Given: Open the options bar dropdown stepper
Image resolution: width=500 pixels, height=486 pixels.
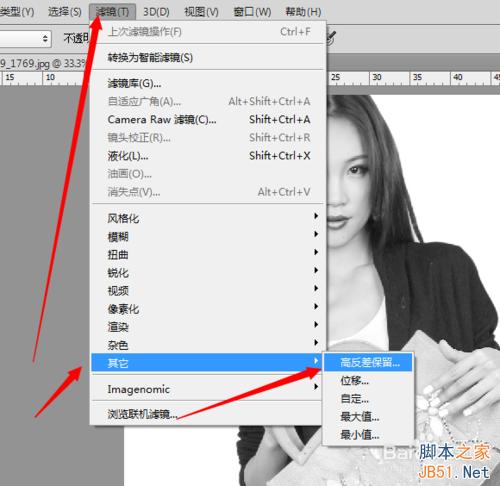Looking at the screenshot, I should click(x=45, y=39).
